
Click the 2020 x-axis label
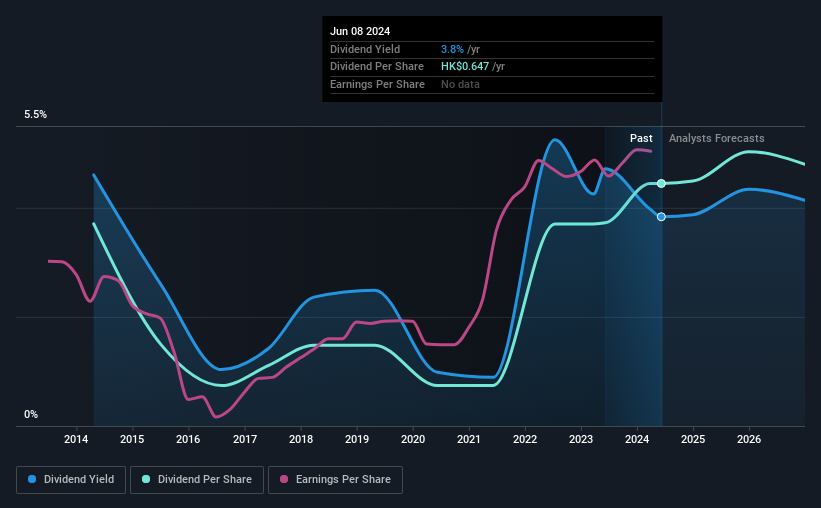413,439
